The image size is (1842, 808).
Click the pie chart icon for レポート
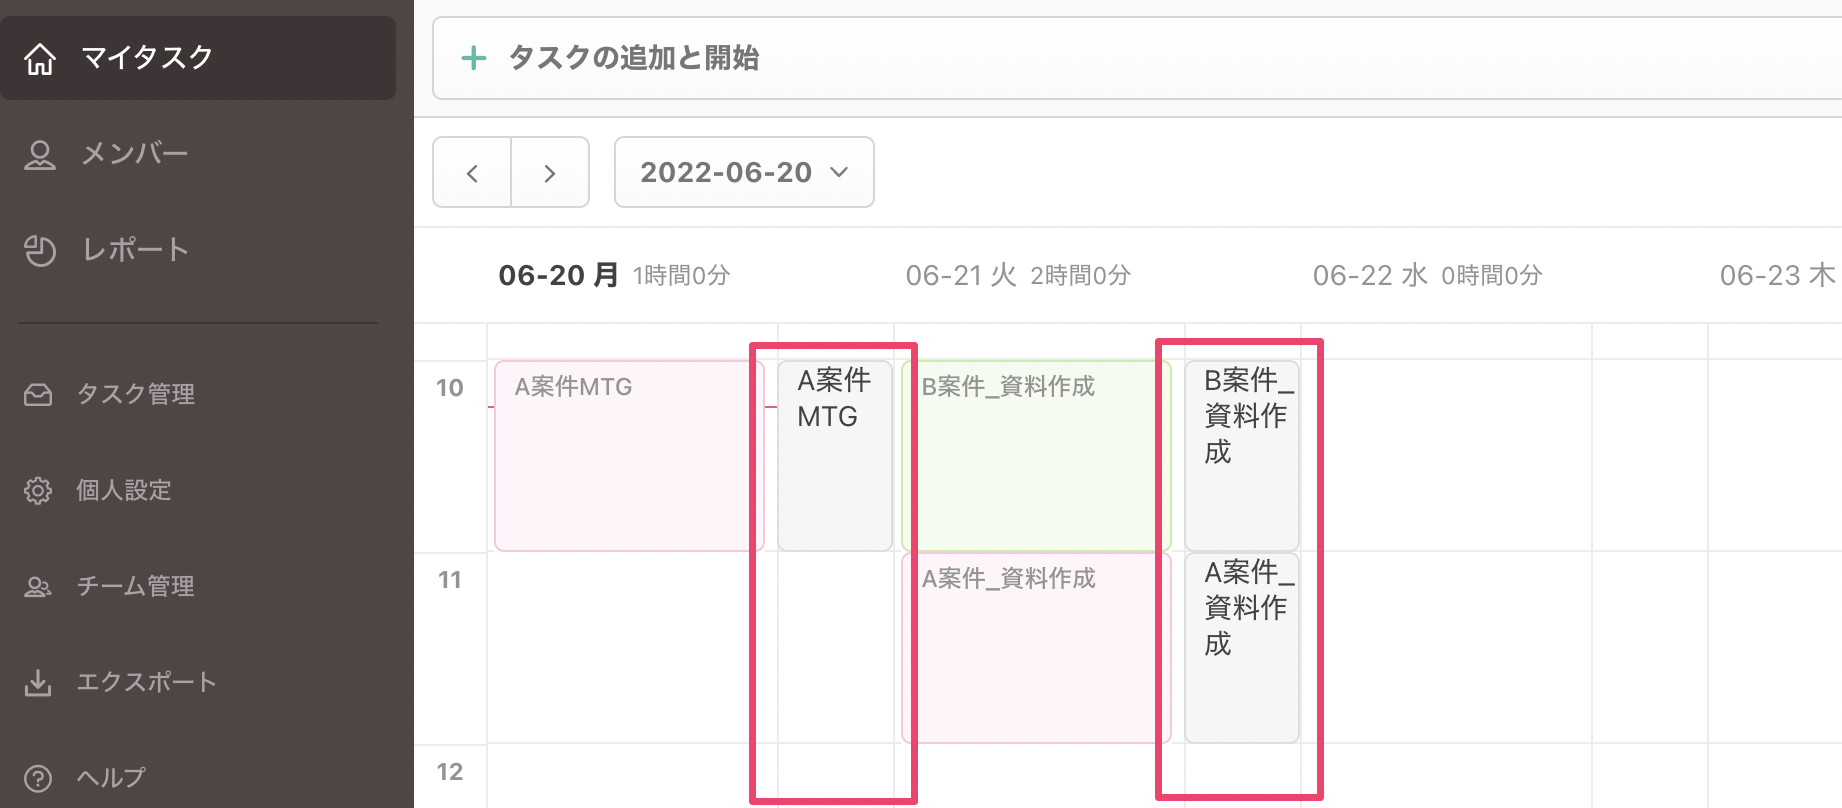[x=39, y=250]
